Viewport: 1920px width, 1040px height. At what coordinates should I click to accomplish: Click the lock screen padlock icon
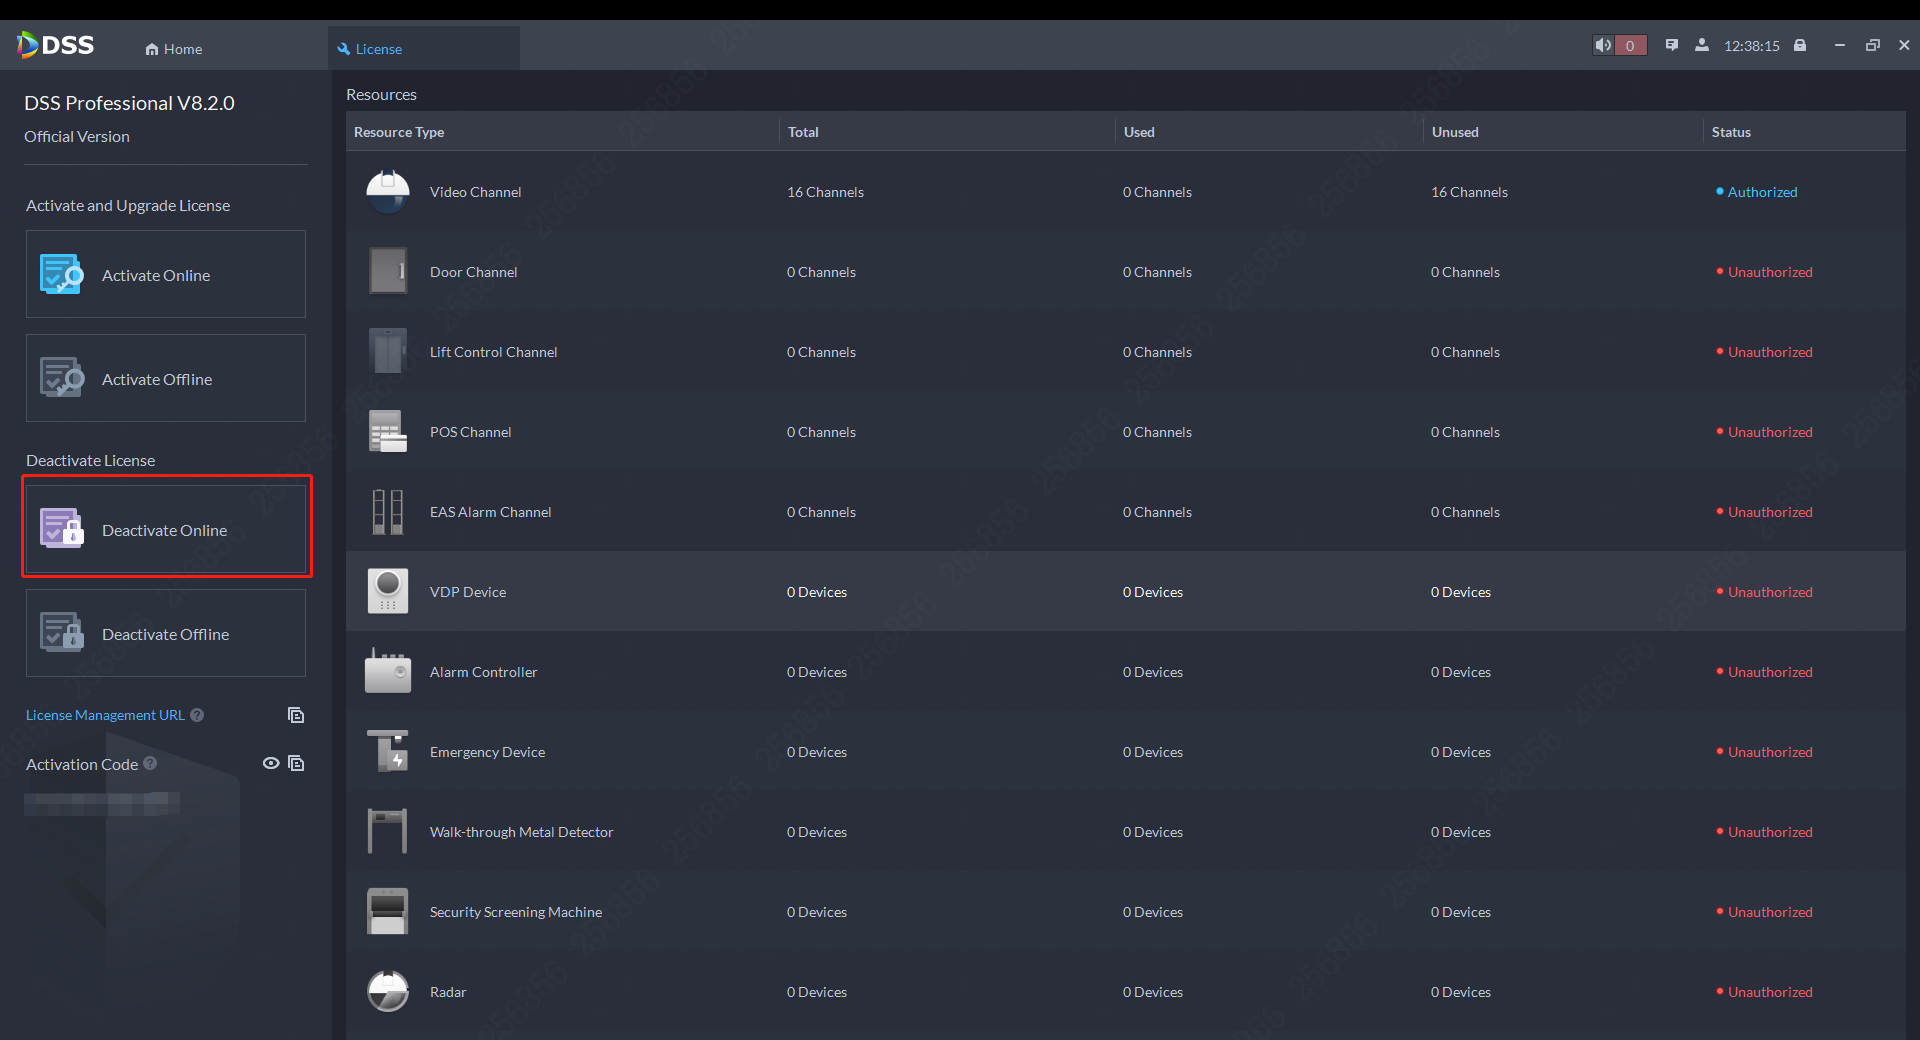tap(1800, 45)
